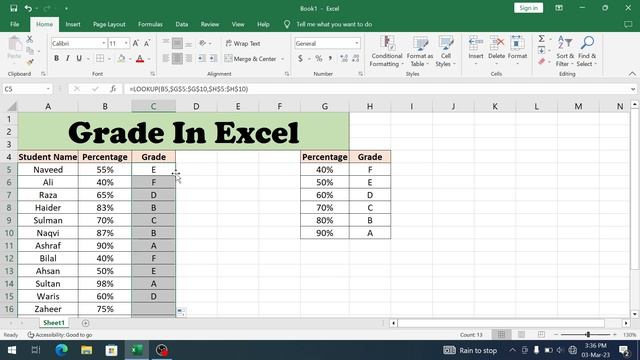Click the Sign in button
The image size is (640, 360).
point(528,8)
